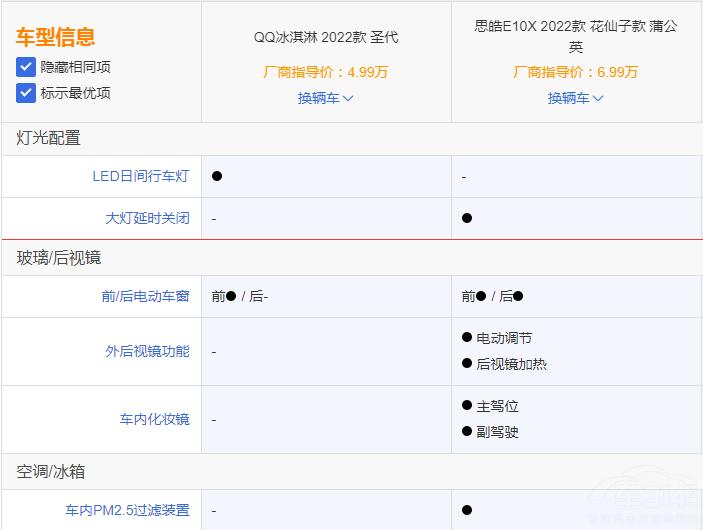
Task: Select the 主驾位 vanity mirror entry
Action: coord(490,406)
